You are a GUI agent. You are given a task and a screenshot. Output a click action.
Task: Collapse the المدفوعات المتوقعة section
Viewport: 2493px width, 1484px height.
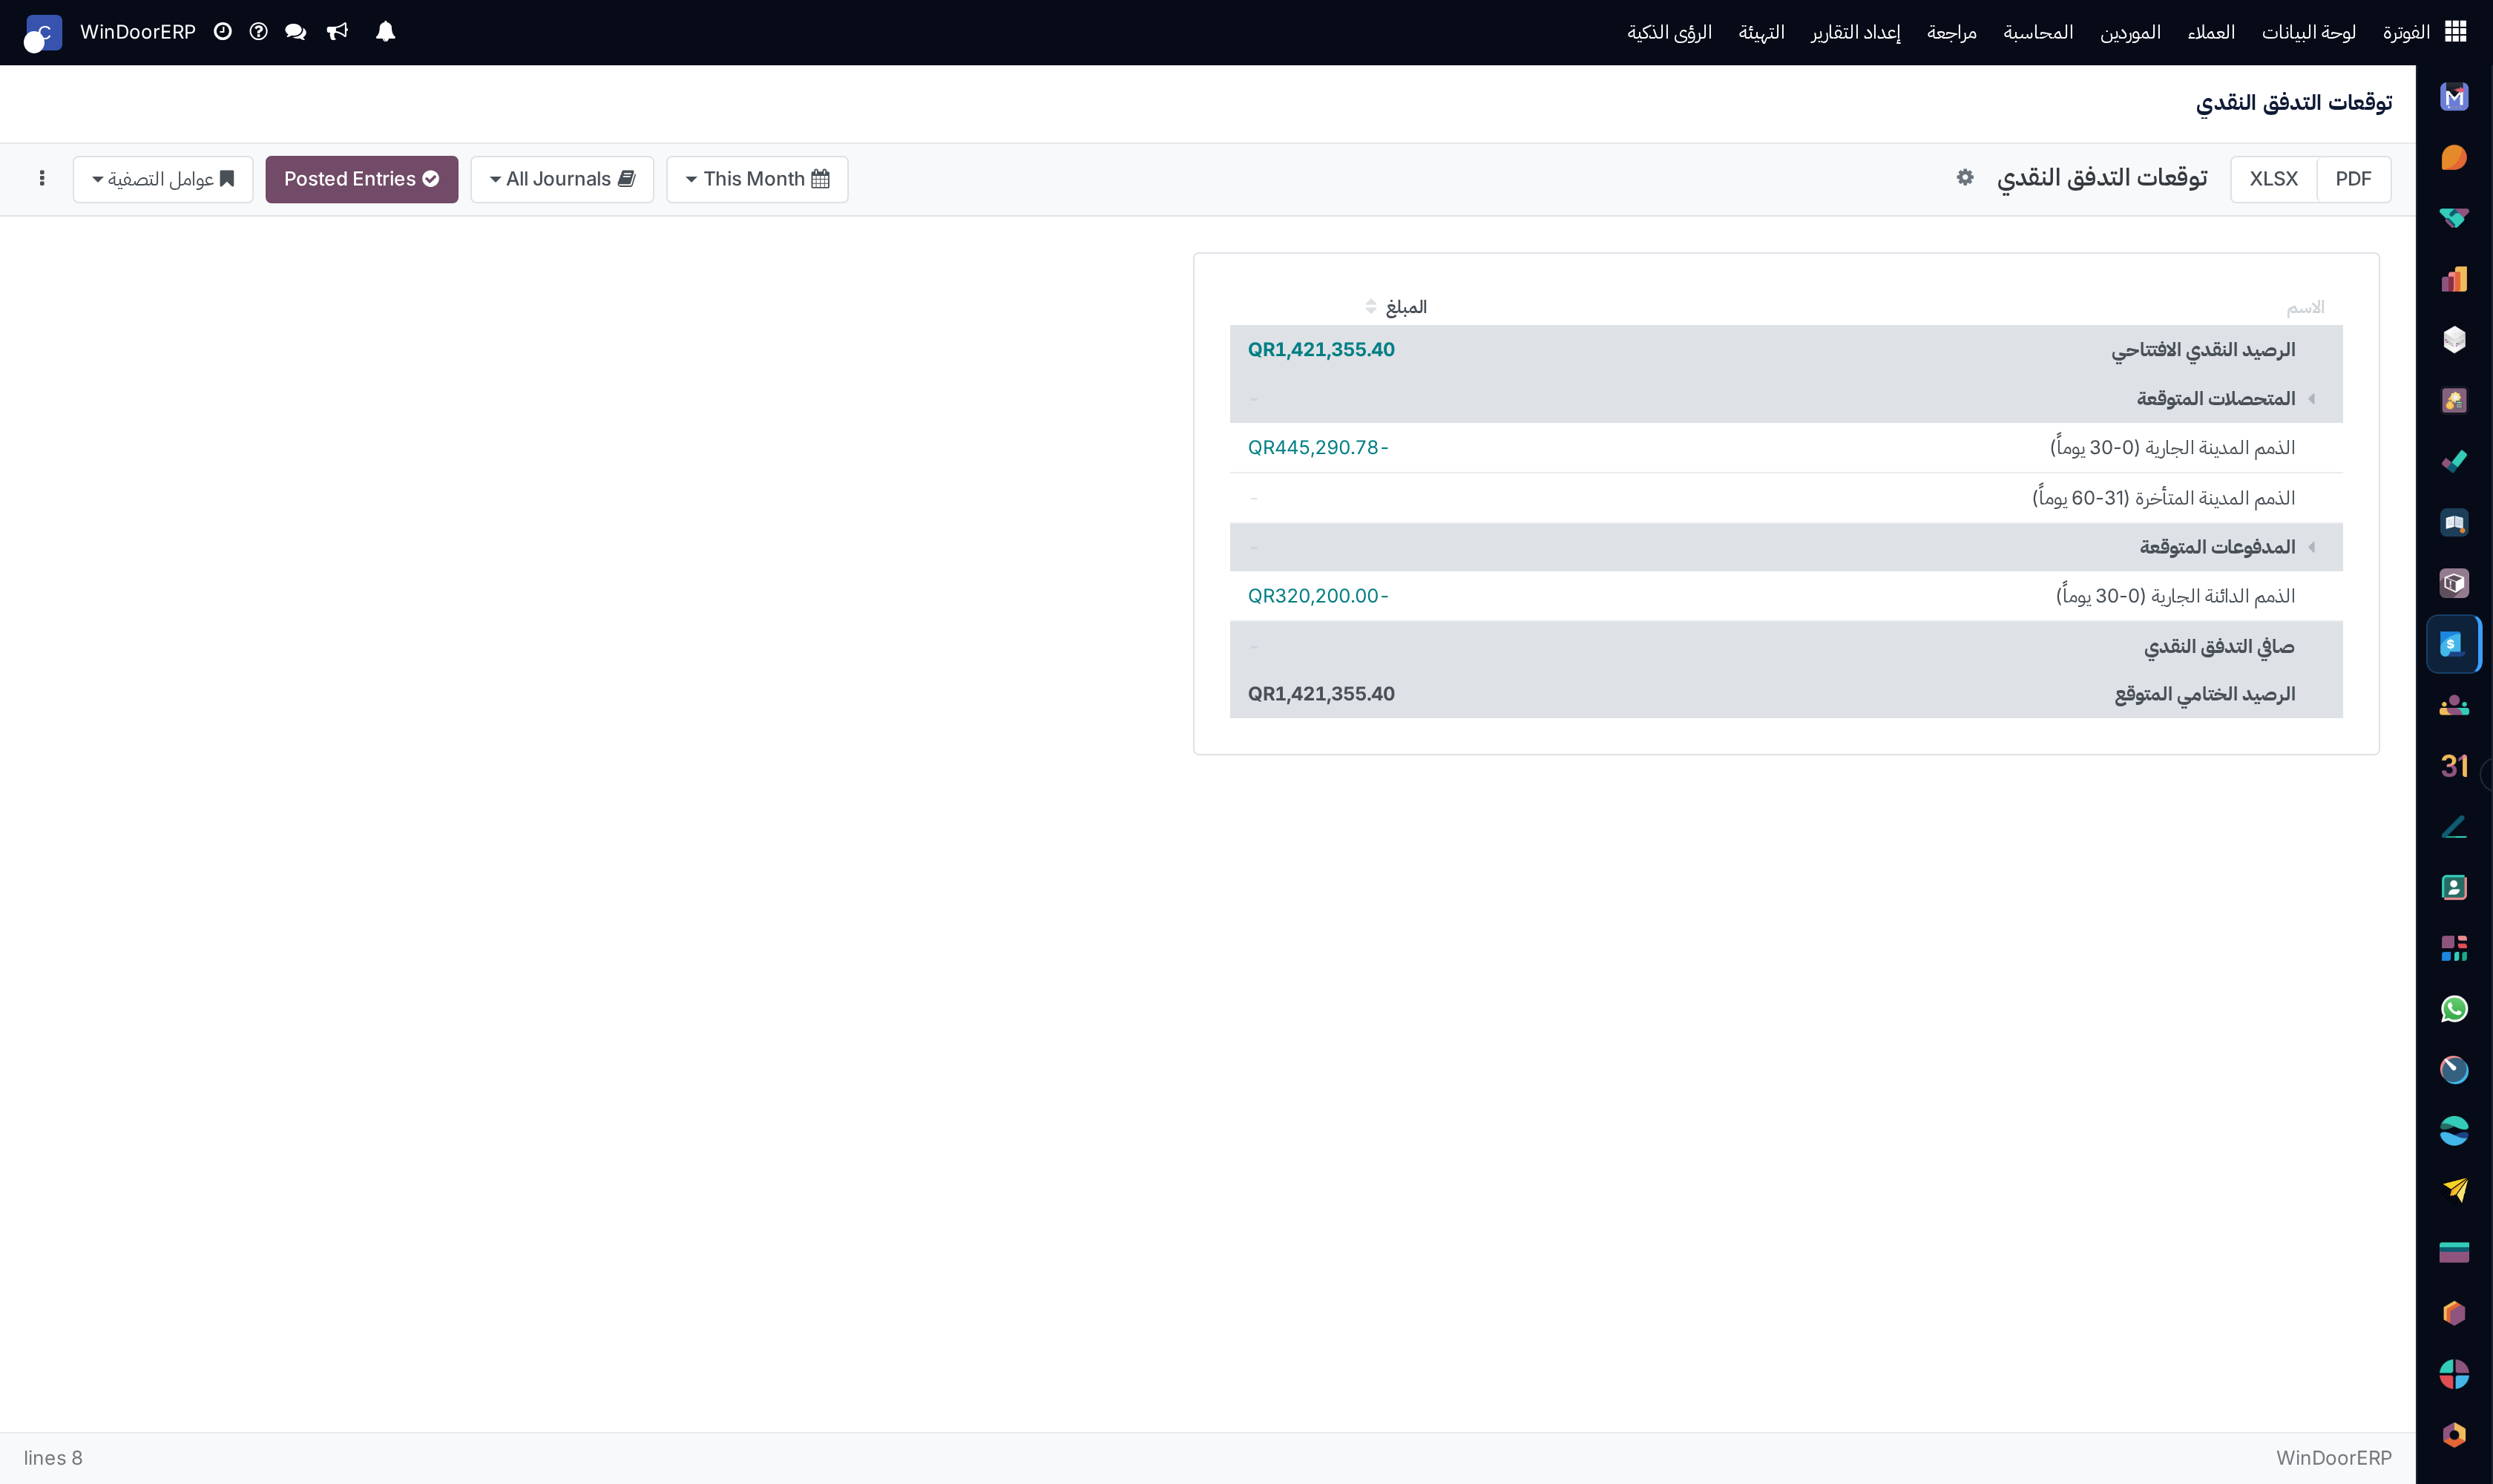coord(2311,547)
